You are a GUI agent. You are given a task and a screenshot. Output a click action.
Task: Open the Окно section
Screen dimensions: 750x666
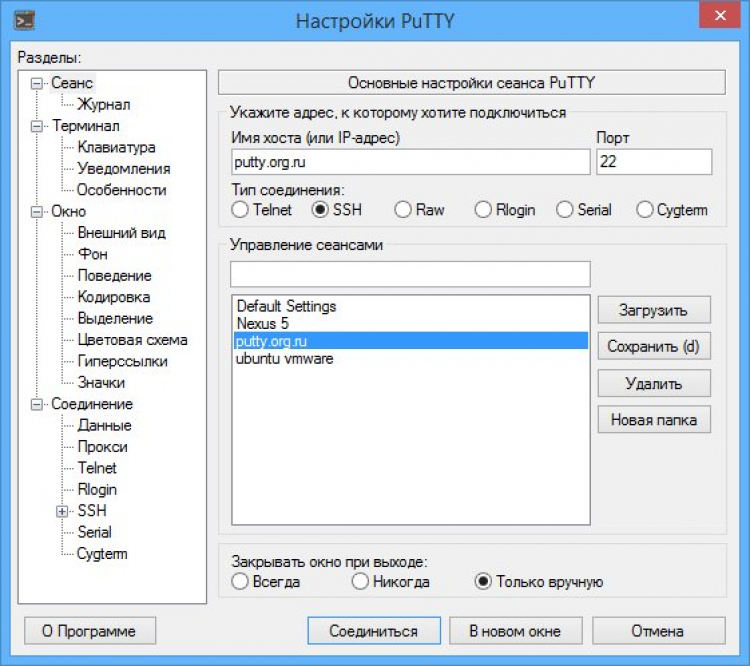click(x=68, y=211)
